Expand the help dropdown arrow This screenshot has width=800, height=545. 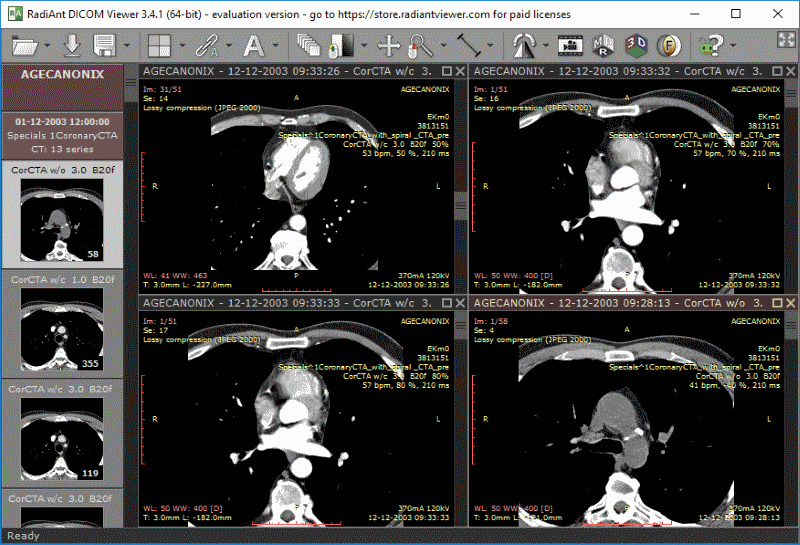[733, 45]
